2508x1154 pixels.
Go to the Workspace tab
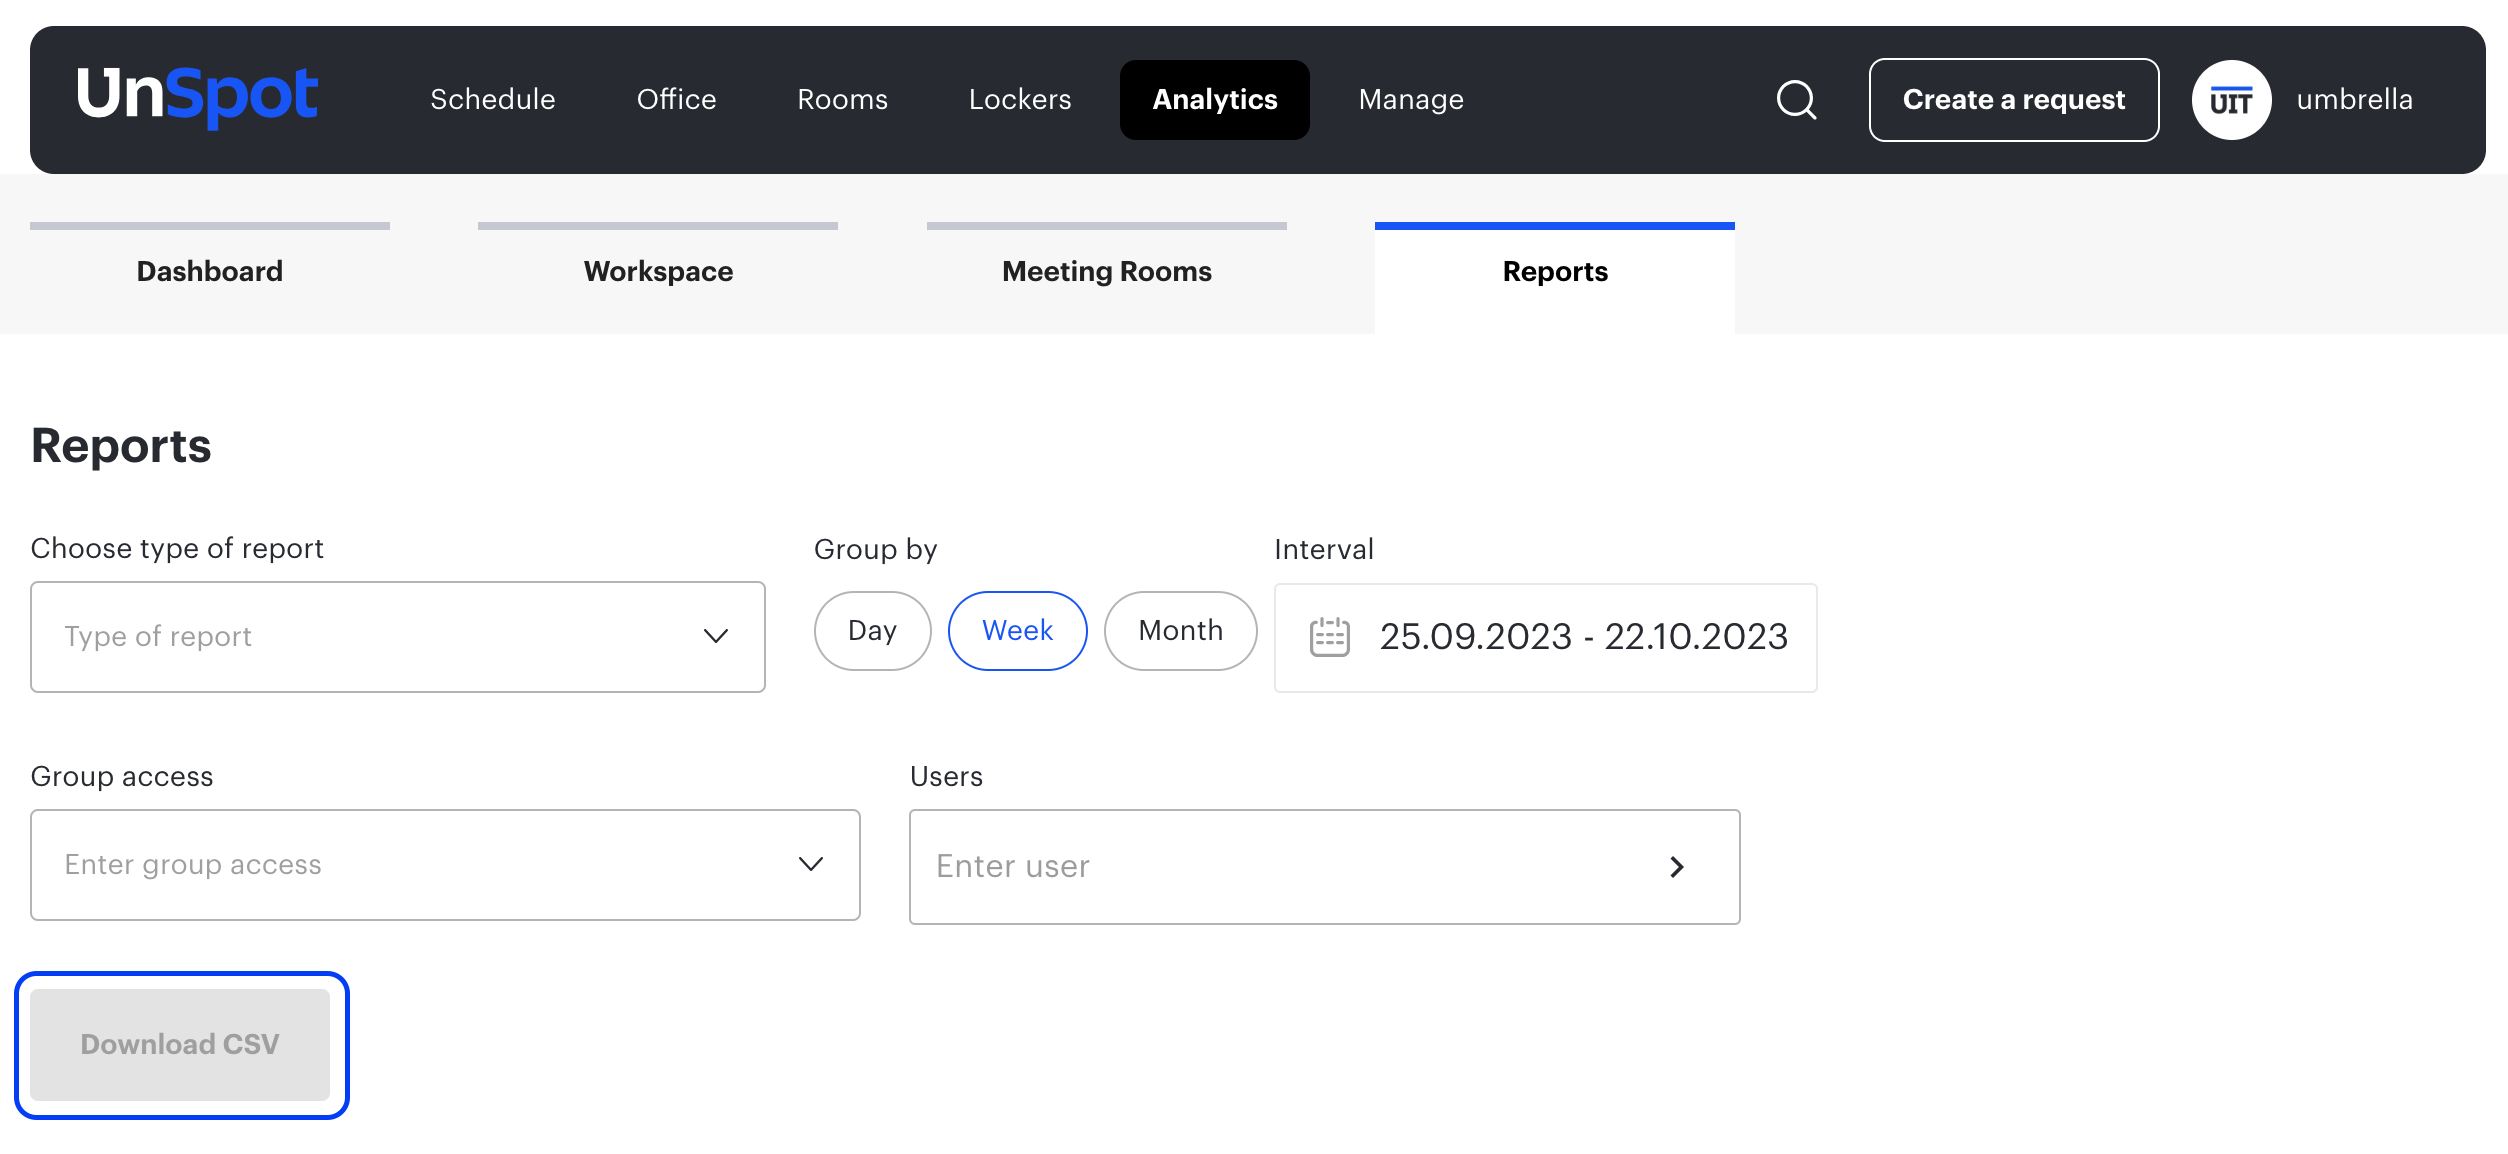coord(658,272)
